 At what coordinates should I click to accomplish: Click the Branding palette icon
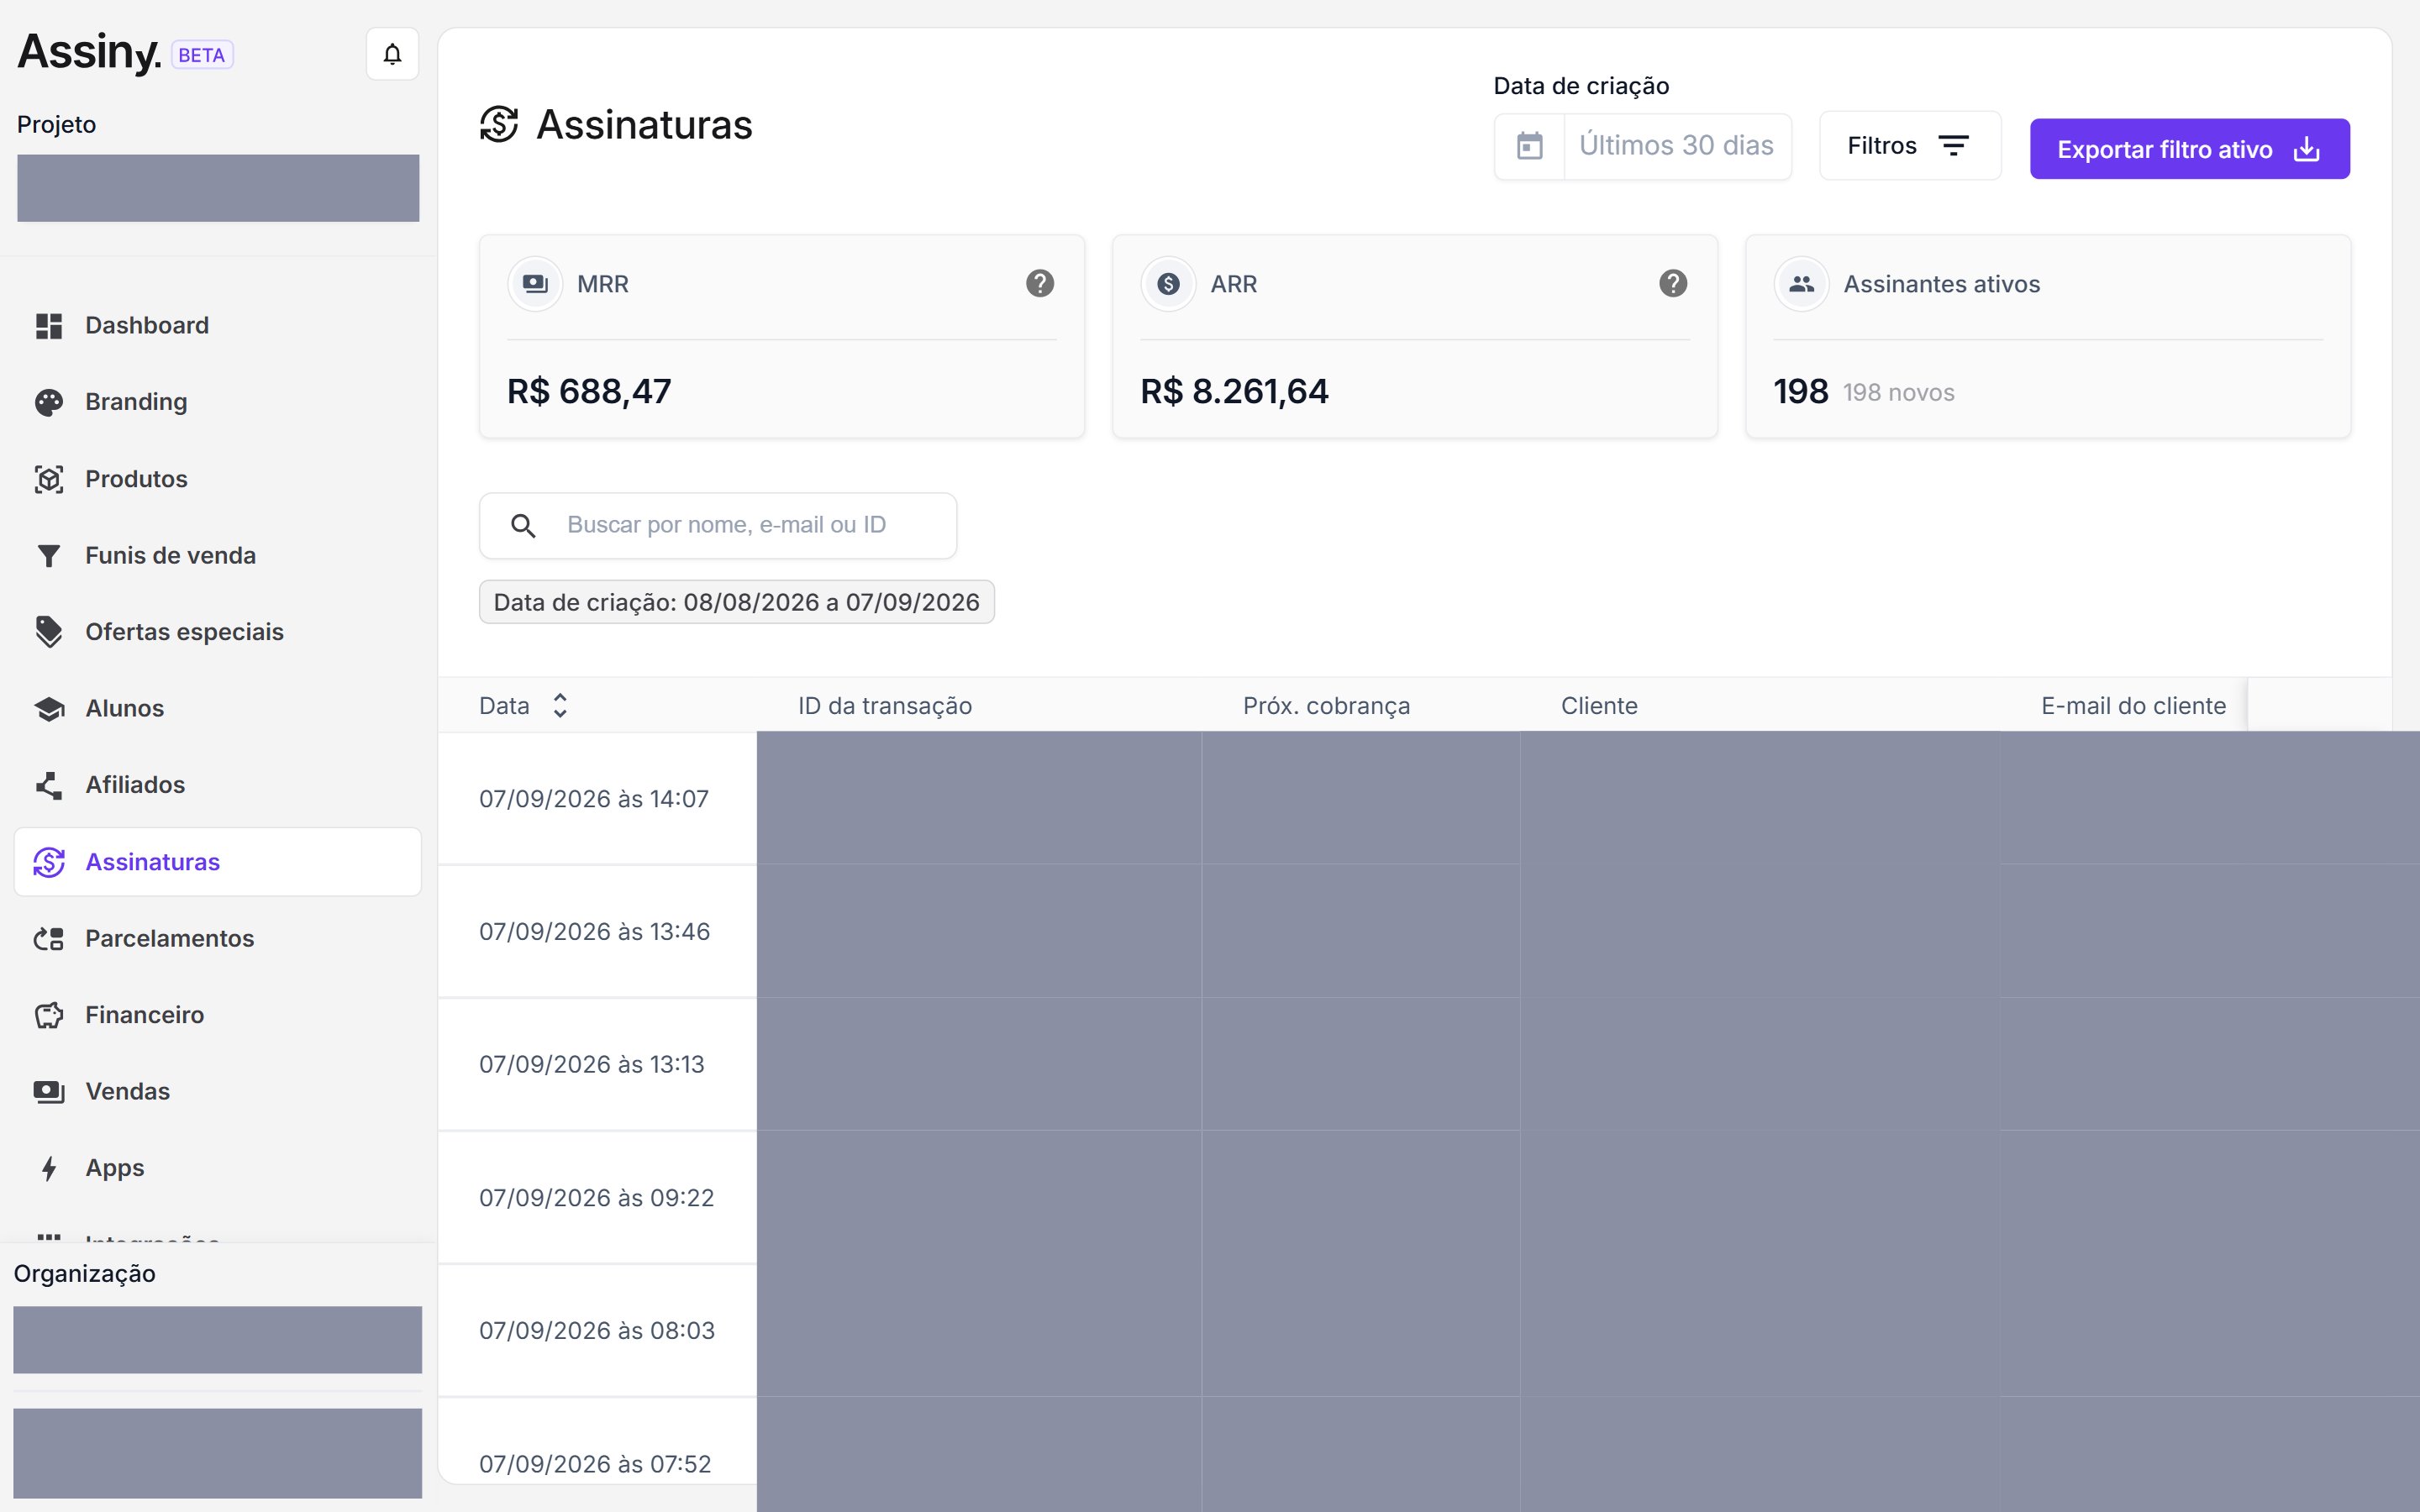pyautogui.click(x=49, y=402)
